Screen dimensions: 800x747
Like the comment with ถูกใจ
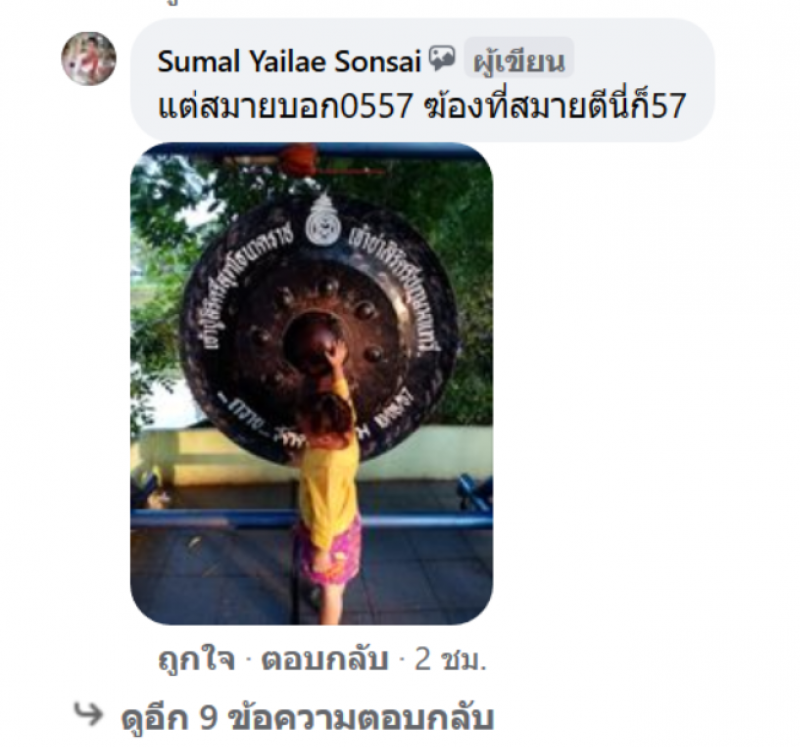tap(197, 659)
